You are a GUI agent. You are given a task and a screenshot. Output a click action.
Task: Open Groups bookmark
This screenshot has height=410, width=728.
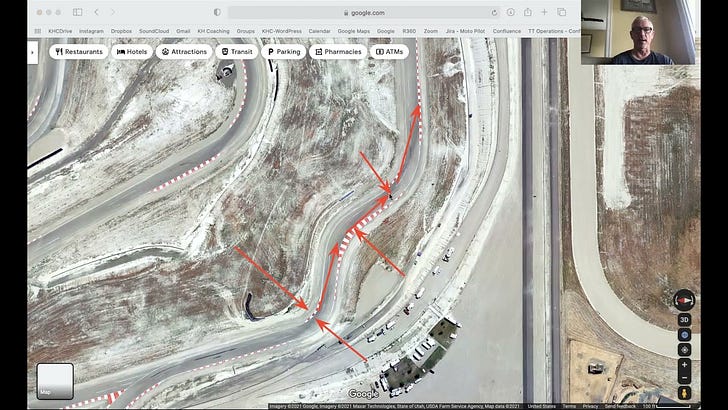click(246, 31)
